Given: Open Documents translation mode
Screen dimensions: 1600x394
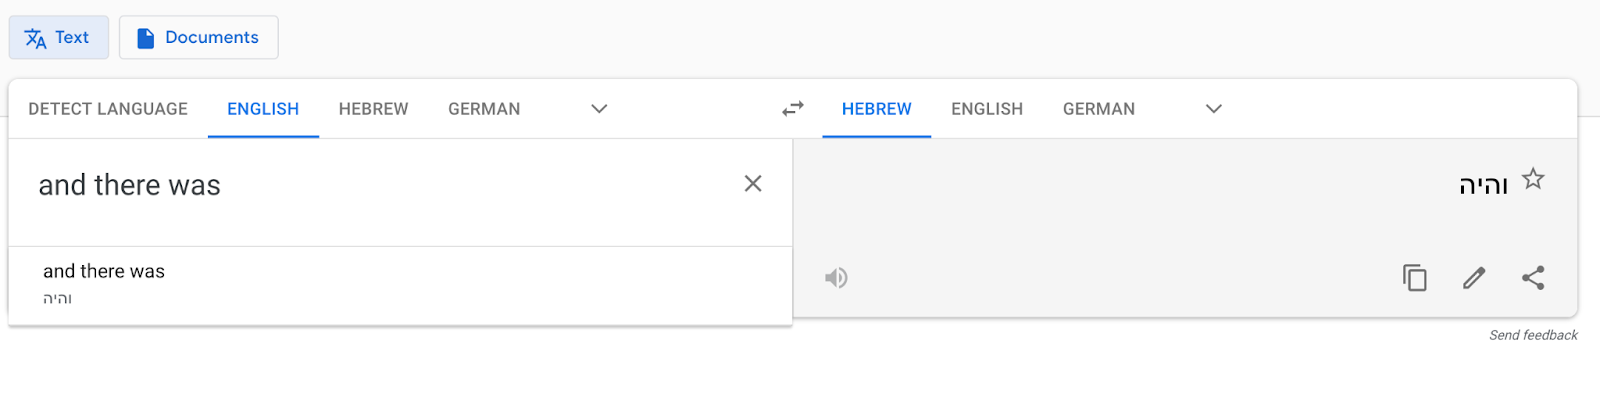Looking at the screenshot, I should point(199,37).
